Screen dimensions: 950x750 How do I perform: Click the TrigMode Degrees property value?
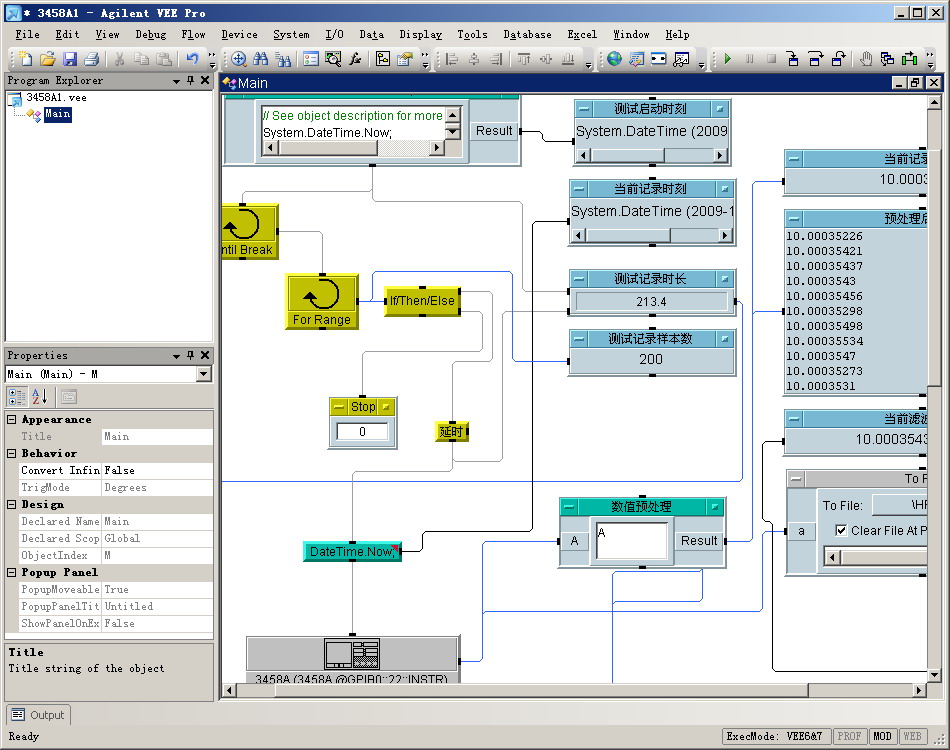coord(158,487)
